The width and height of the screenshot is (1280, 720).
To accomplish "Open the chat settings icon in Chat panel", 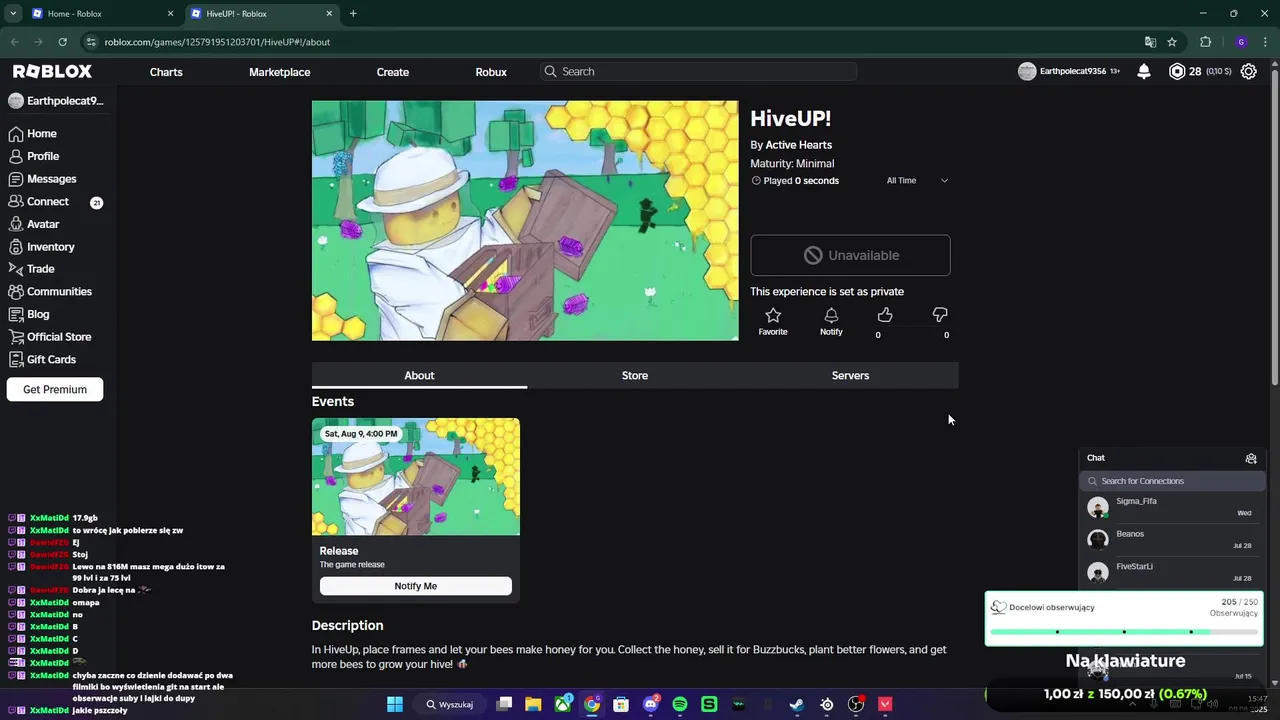I will (1251, 458).
